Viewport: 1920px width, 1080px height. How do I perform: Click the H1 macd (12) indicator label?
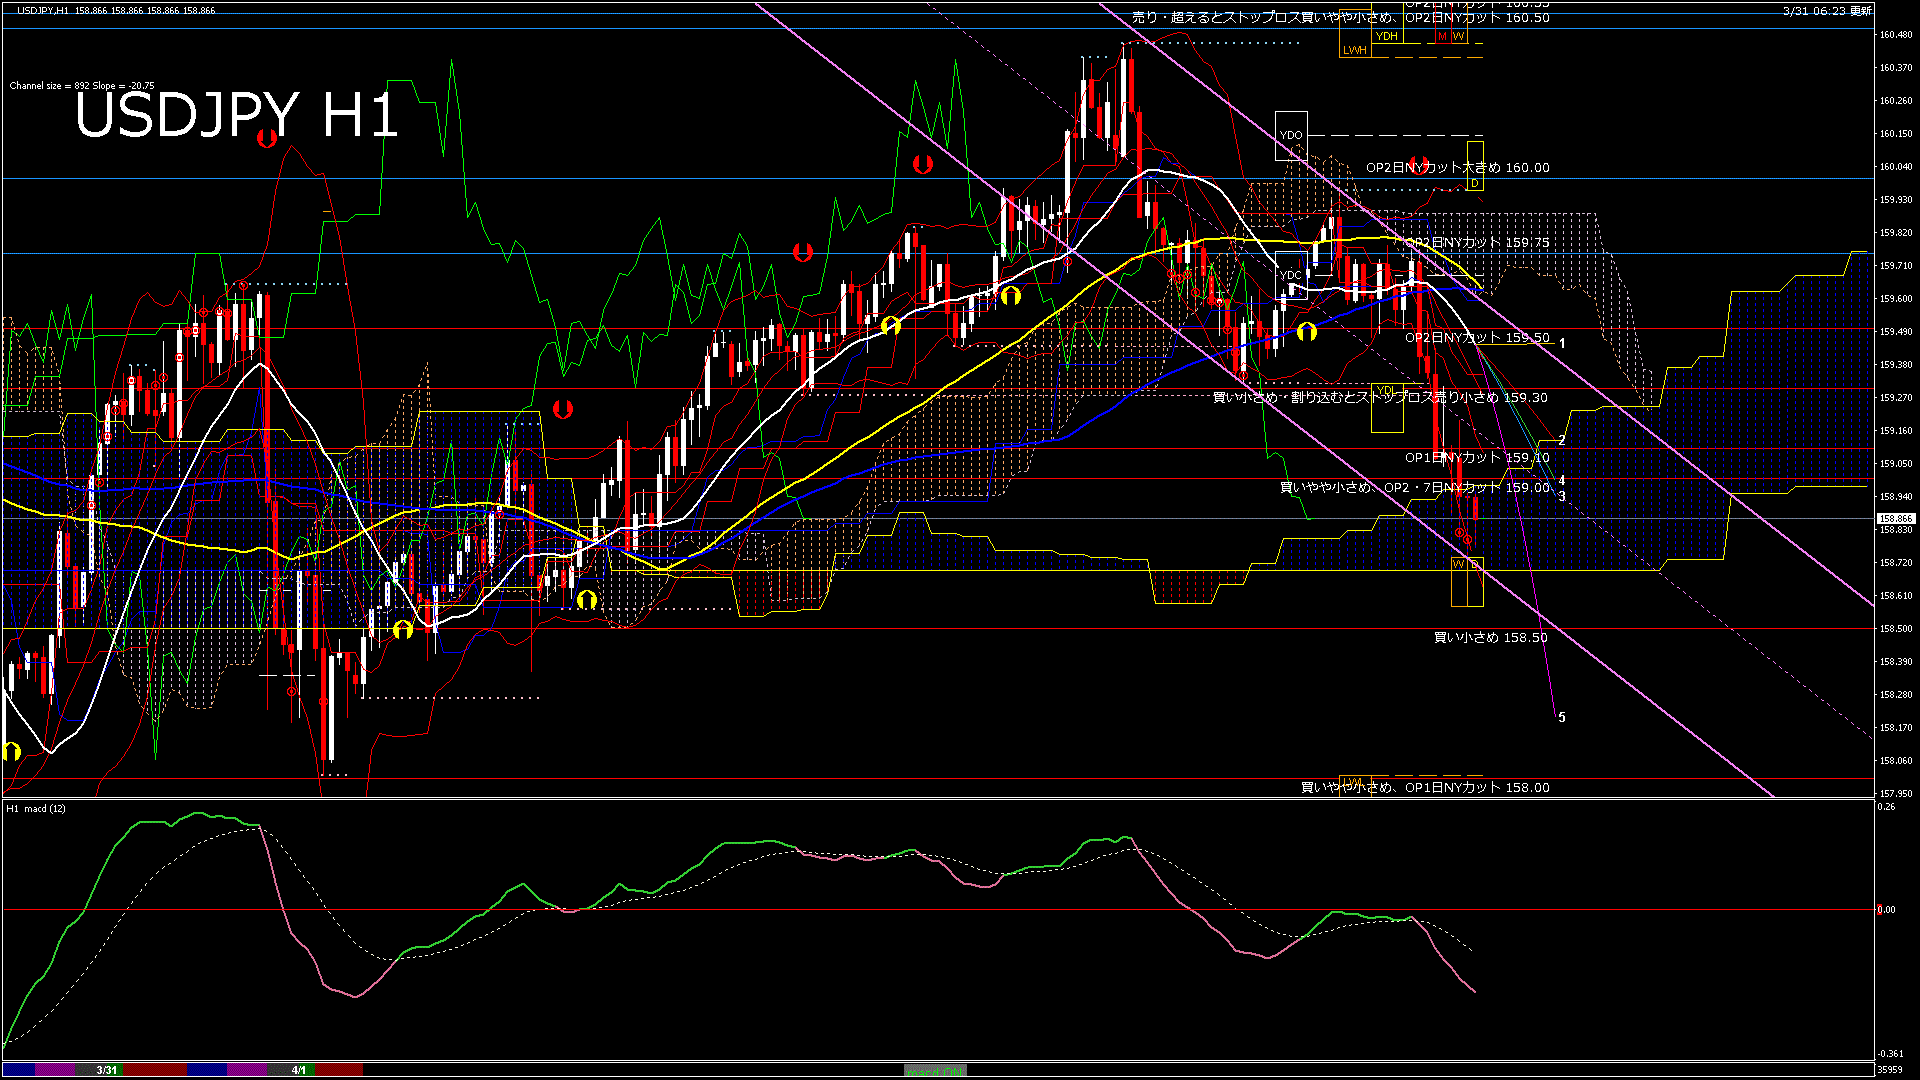tap(36, 808)
